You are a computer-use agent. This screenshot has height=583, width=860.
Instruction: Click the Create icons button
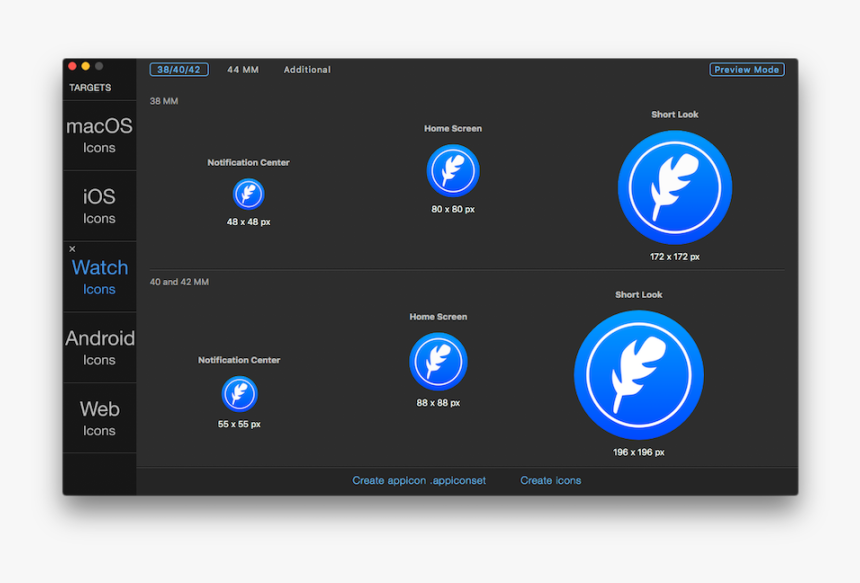[x=550, y=480]
